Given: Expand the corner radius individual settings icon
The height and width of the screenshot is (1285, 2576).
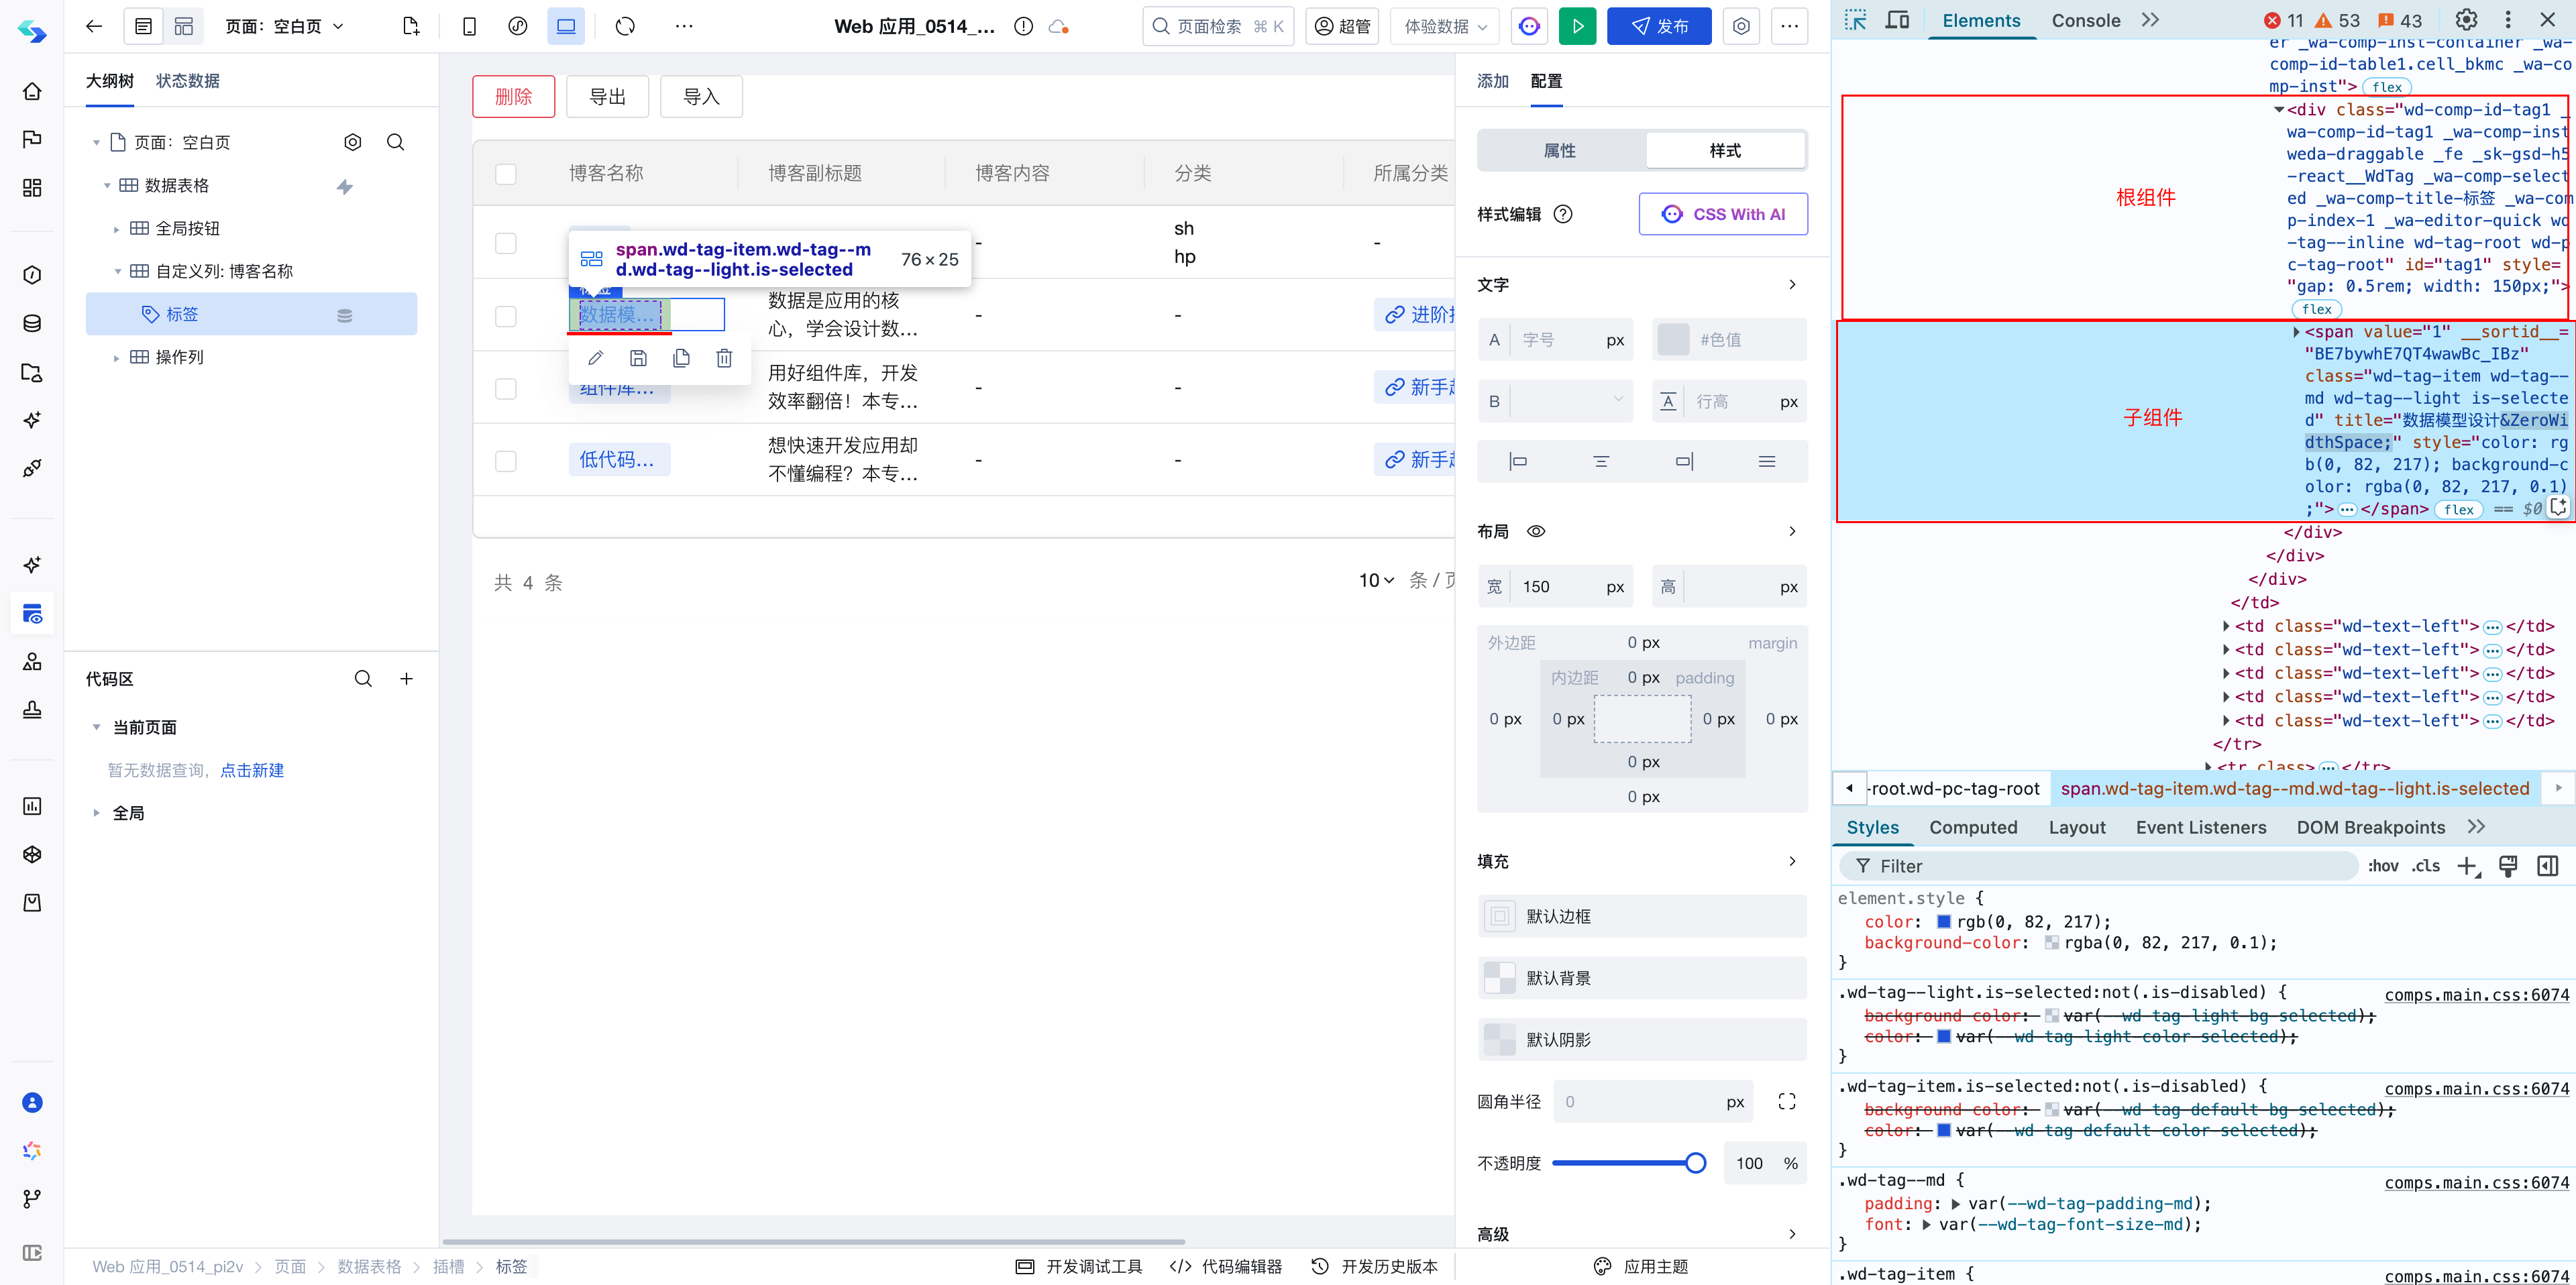Looking at the screenshot, I should [1787, 1101].
